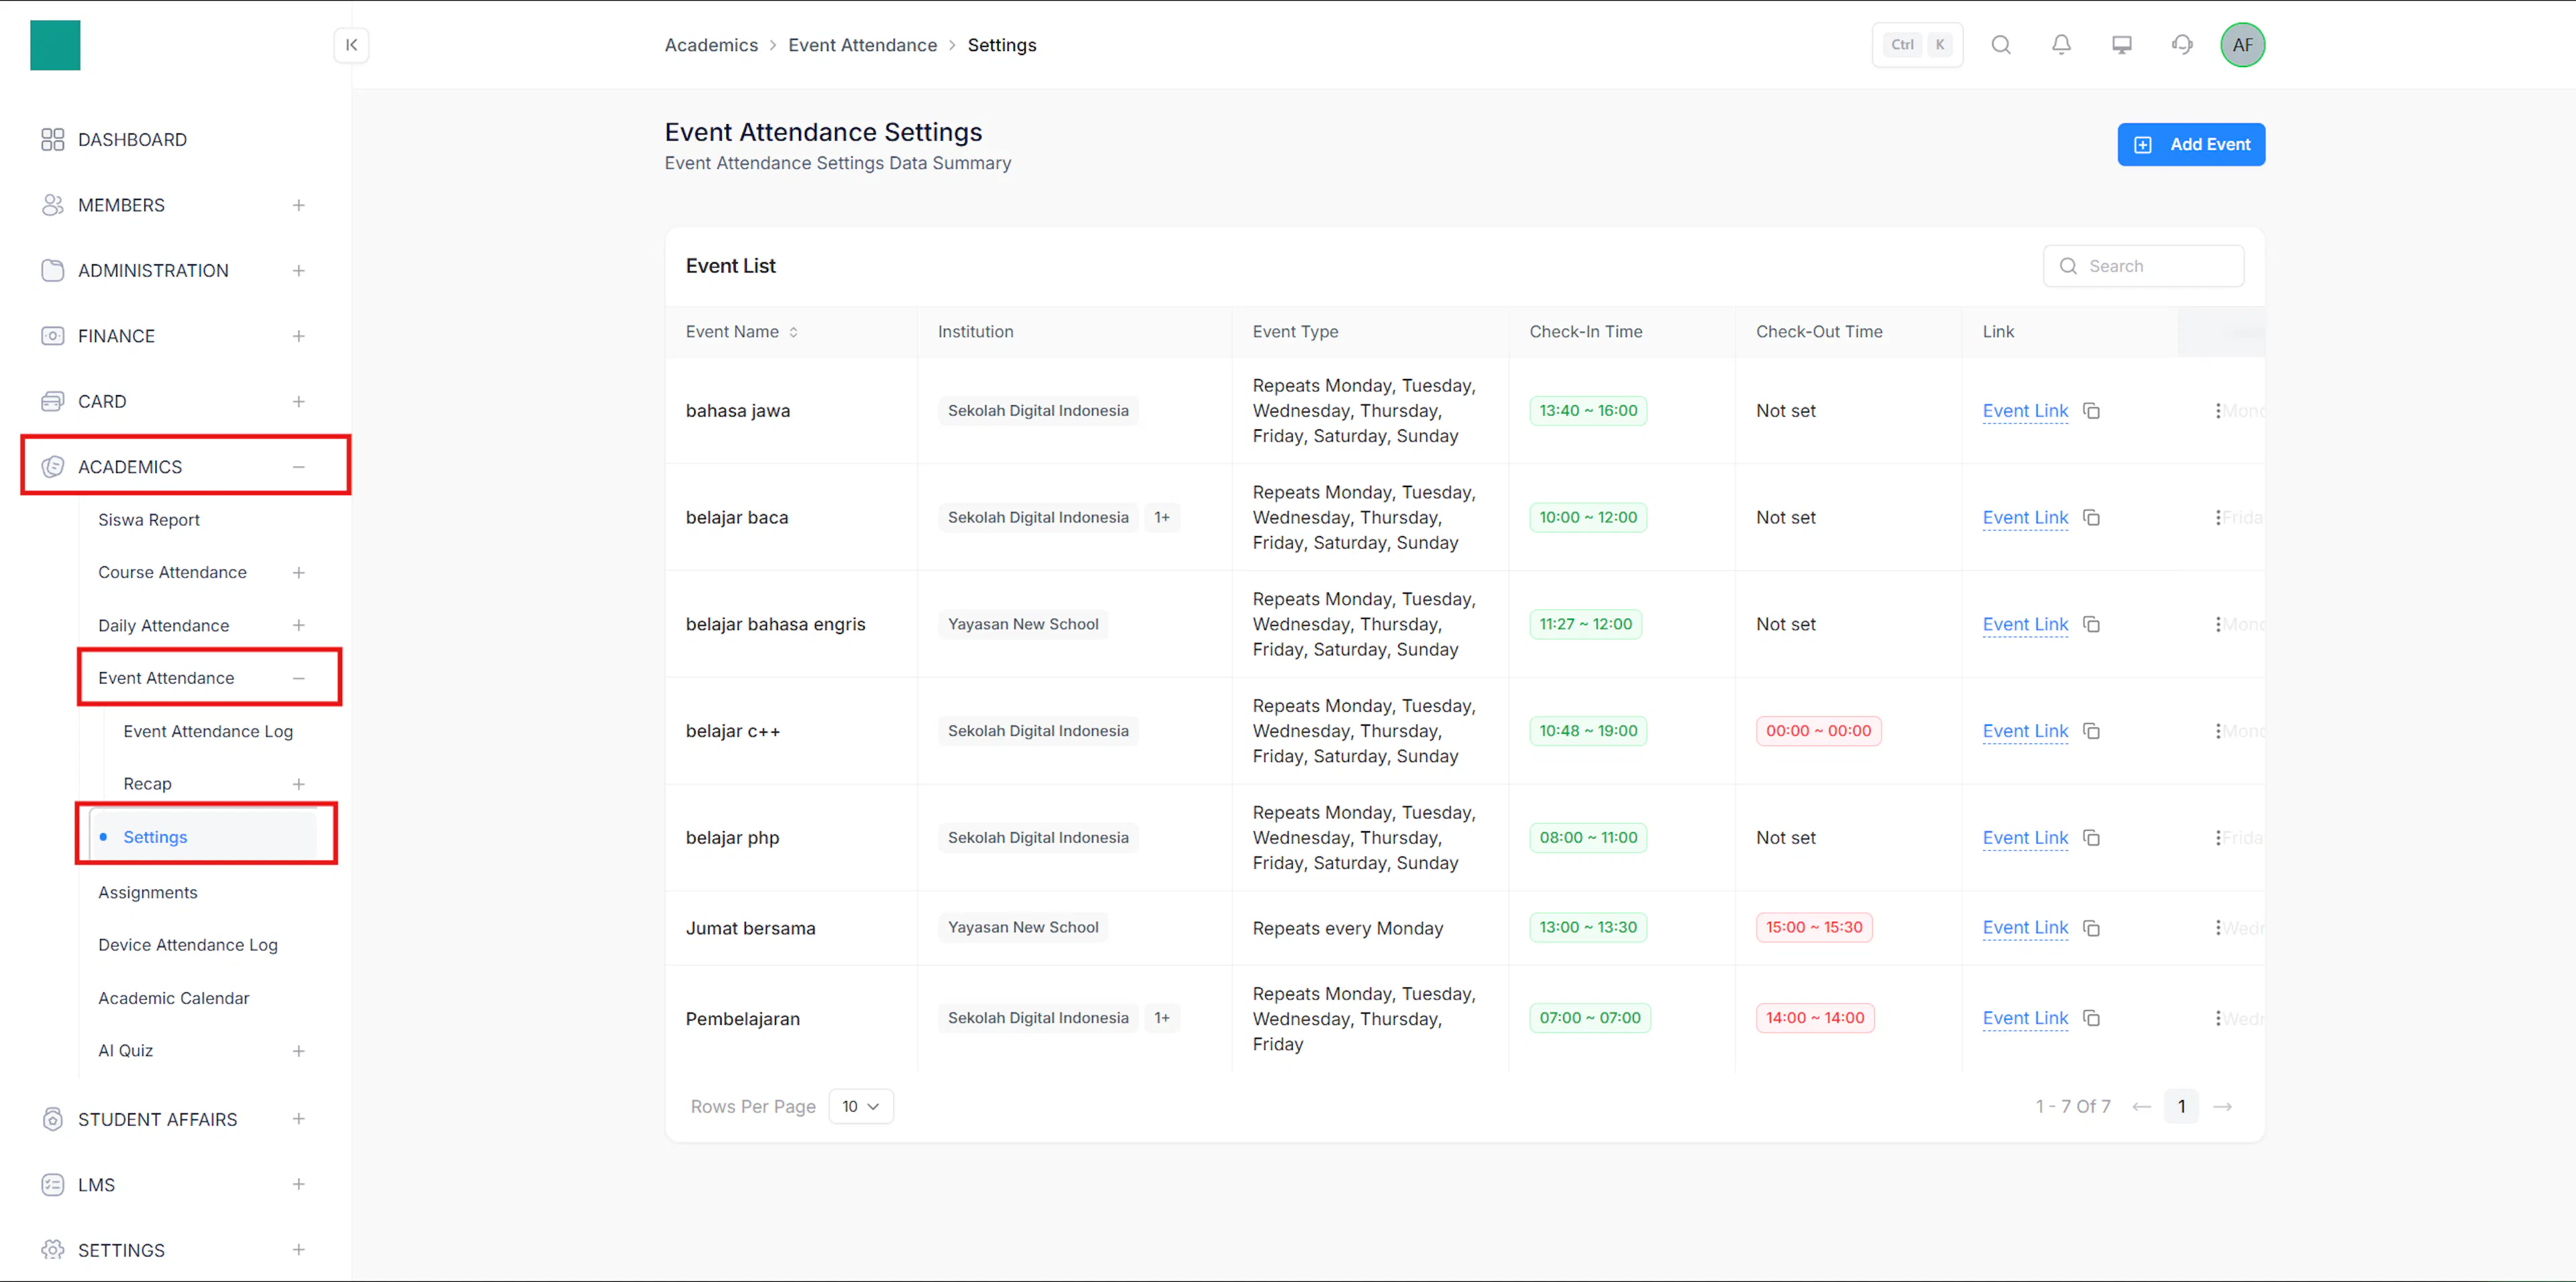Screen dimensions: 2576x1282
Task: Open the monitor display icon in header
Action: (2121, 45)
